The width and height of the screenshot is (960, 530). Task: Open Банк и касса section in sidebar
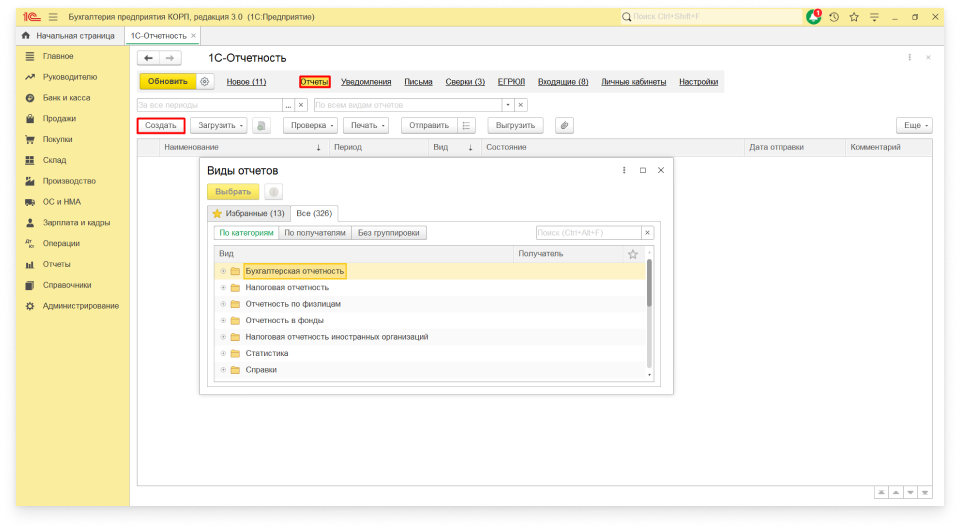point(66,98)
